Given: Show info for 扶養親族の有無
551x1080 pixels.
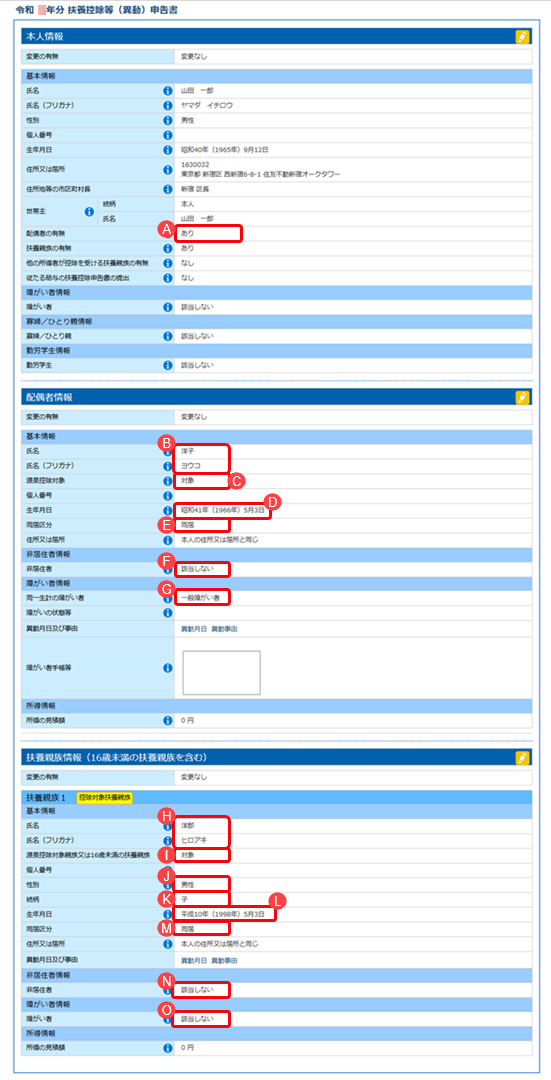Looking at the screenshot, I should 167,247.
